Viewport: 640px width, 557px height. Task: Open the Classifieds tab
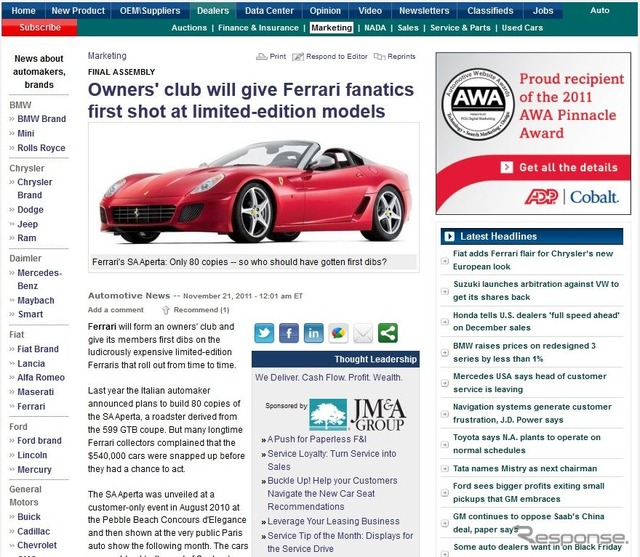click(490, 11)
